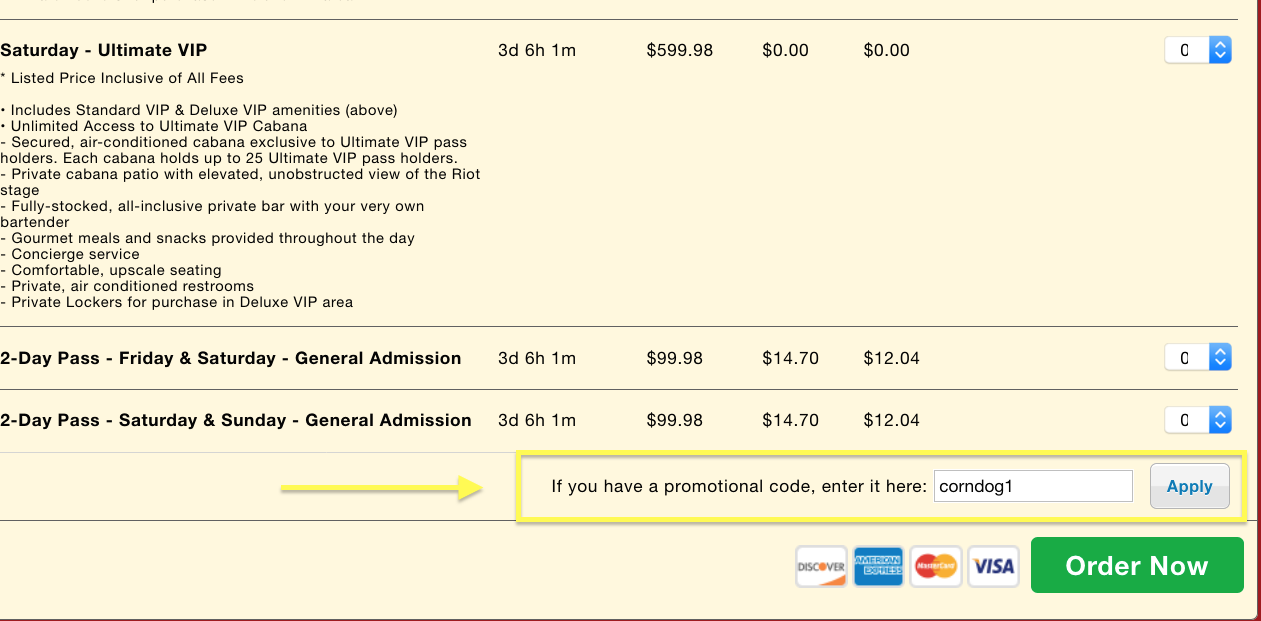Click the promotional code prompt label
Image resolution: width=1261 pixels, height=621 pixels.
(739, 487)
